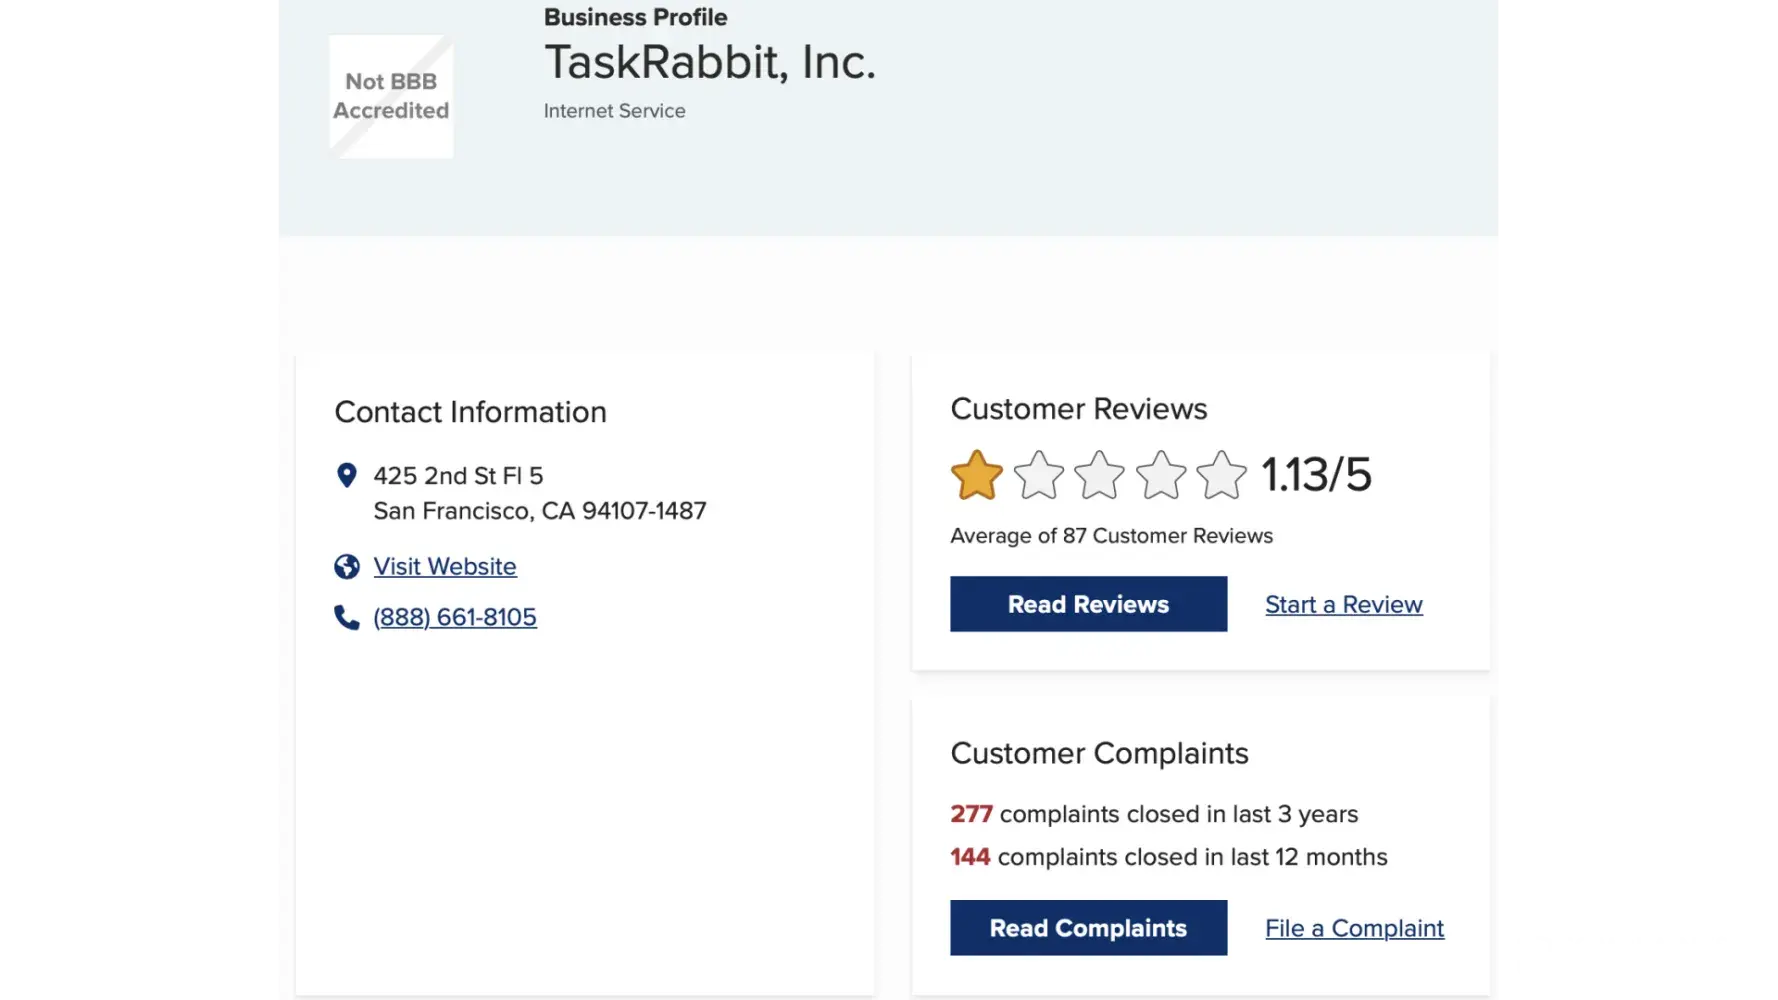Click the third empty rating star
The width and height of the screenshot is (1778, 1000).
pyautogui.click(x=1100, y=475)
